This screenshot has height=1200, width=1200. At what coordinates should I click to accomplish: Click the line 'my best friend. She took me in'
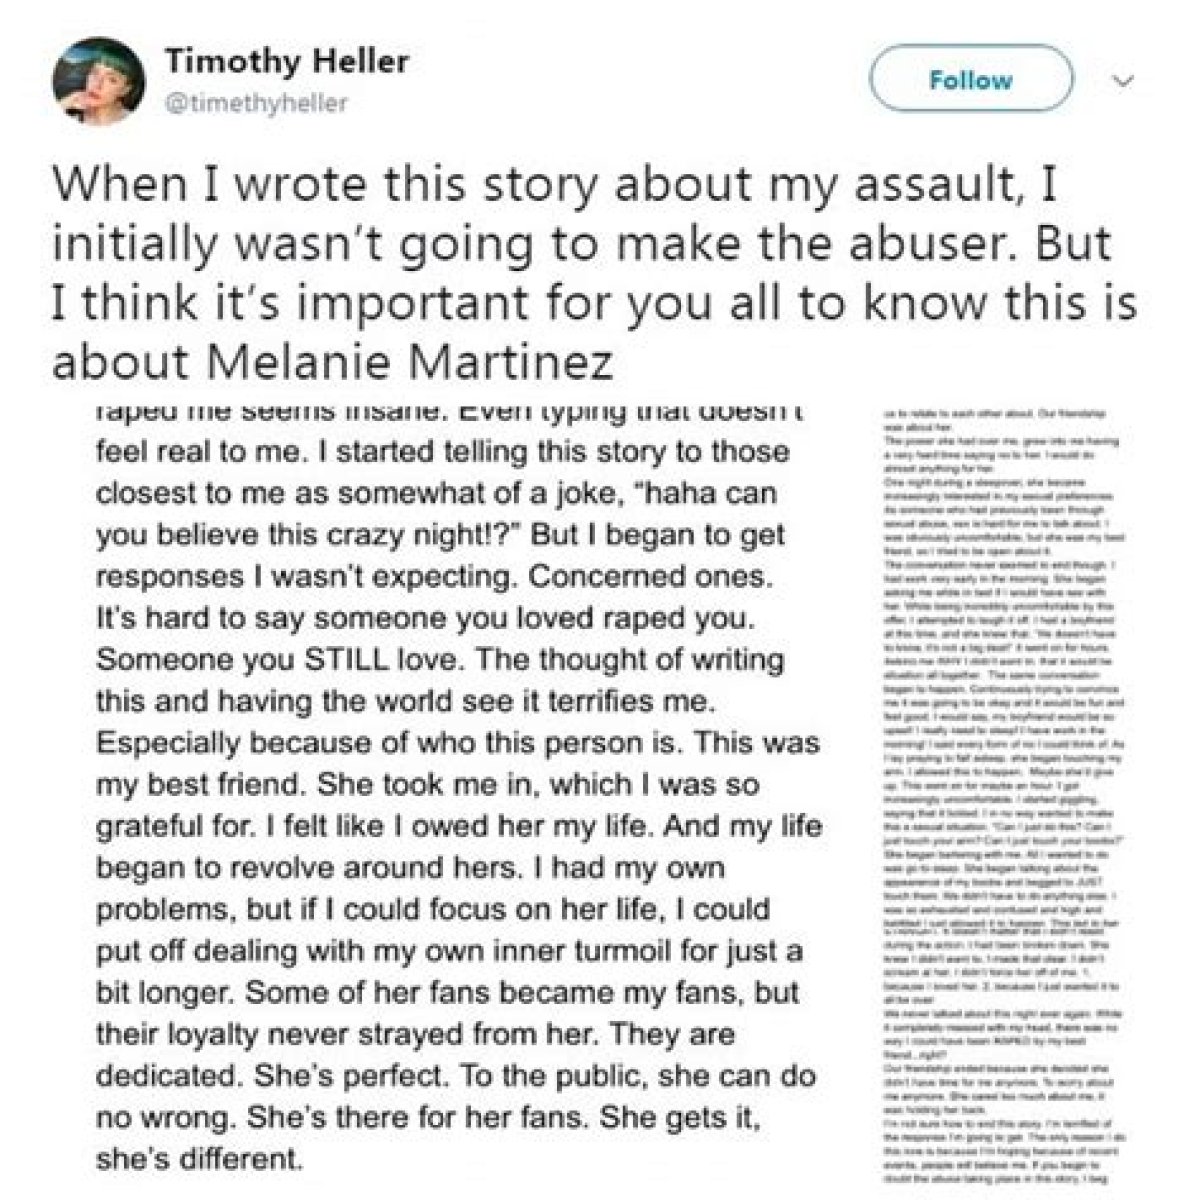[425, 785]
